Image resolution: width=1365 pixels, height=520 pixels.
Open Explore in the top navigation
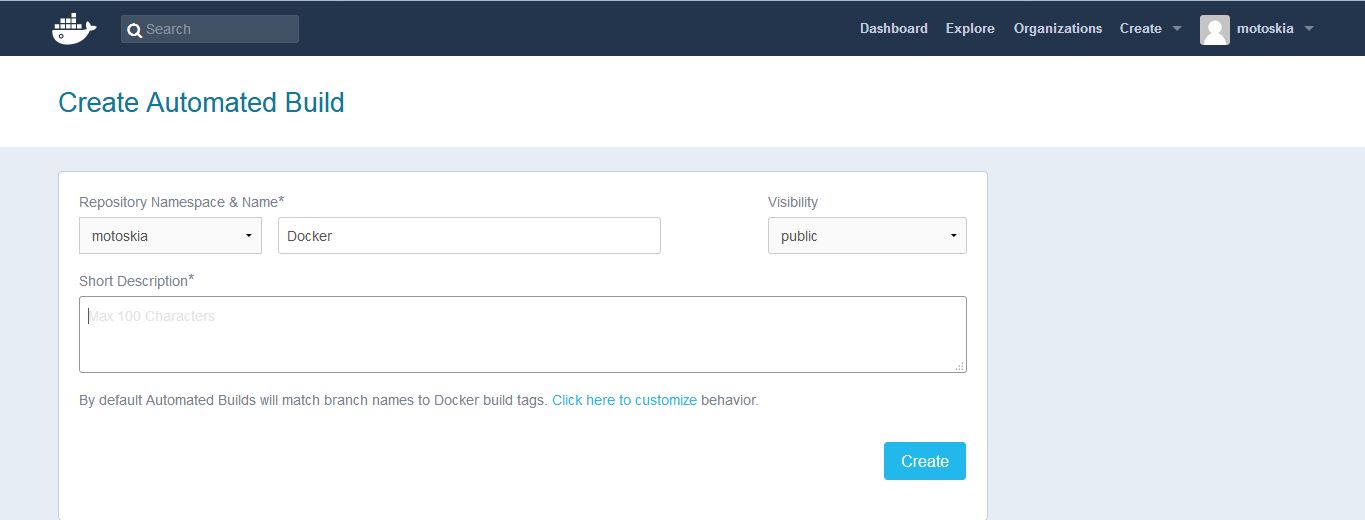pyautogui.click(x=970, y=29)
